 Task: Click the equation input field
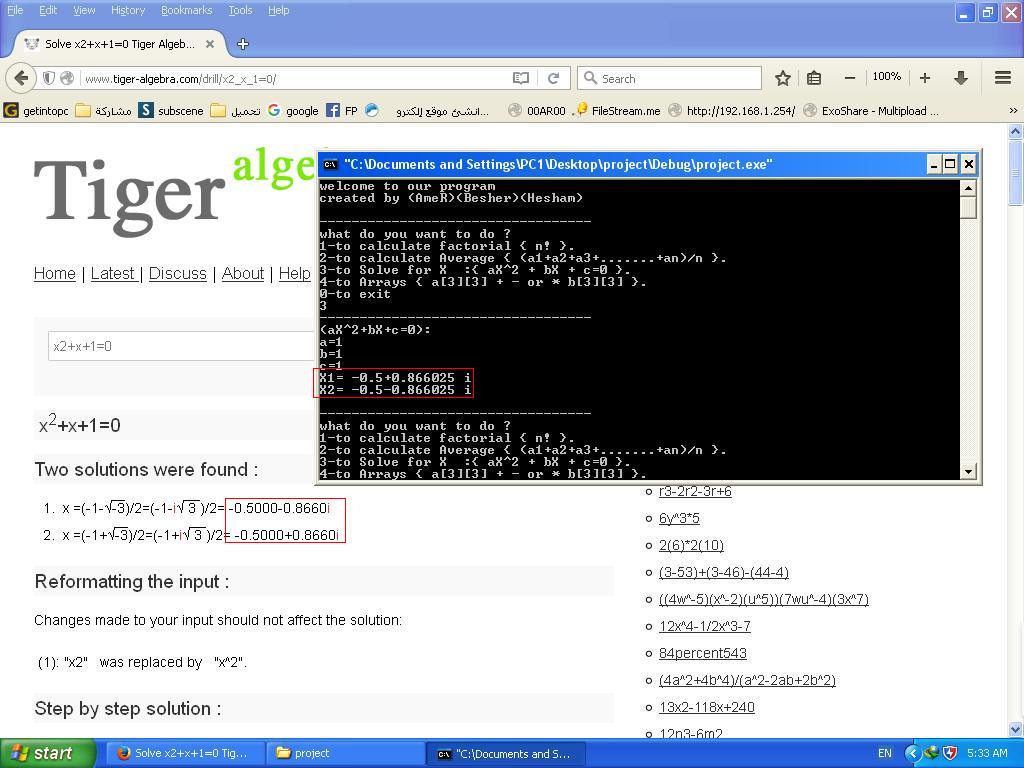[180, 346]
